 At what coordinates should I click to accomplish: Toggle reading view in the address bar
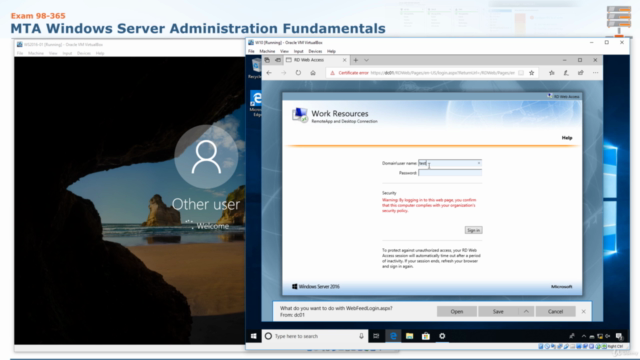coord(521,73)
